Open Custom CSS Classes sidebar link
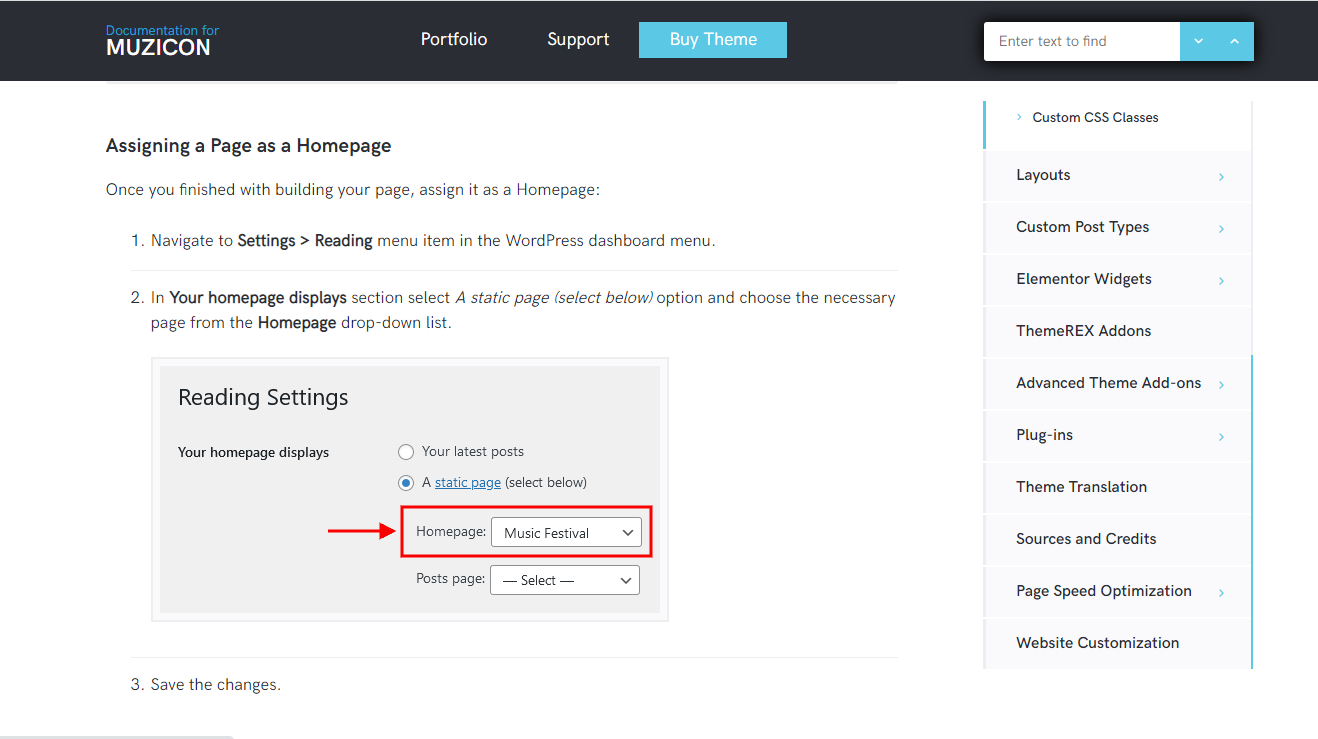Screen dimensions: 1318x739 [x=1095, y=117]
